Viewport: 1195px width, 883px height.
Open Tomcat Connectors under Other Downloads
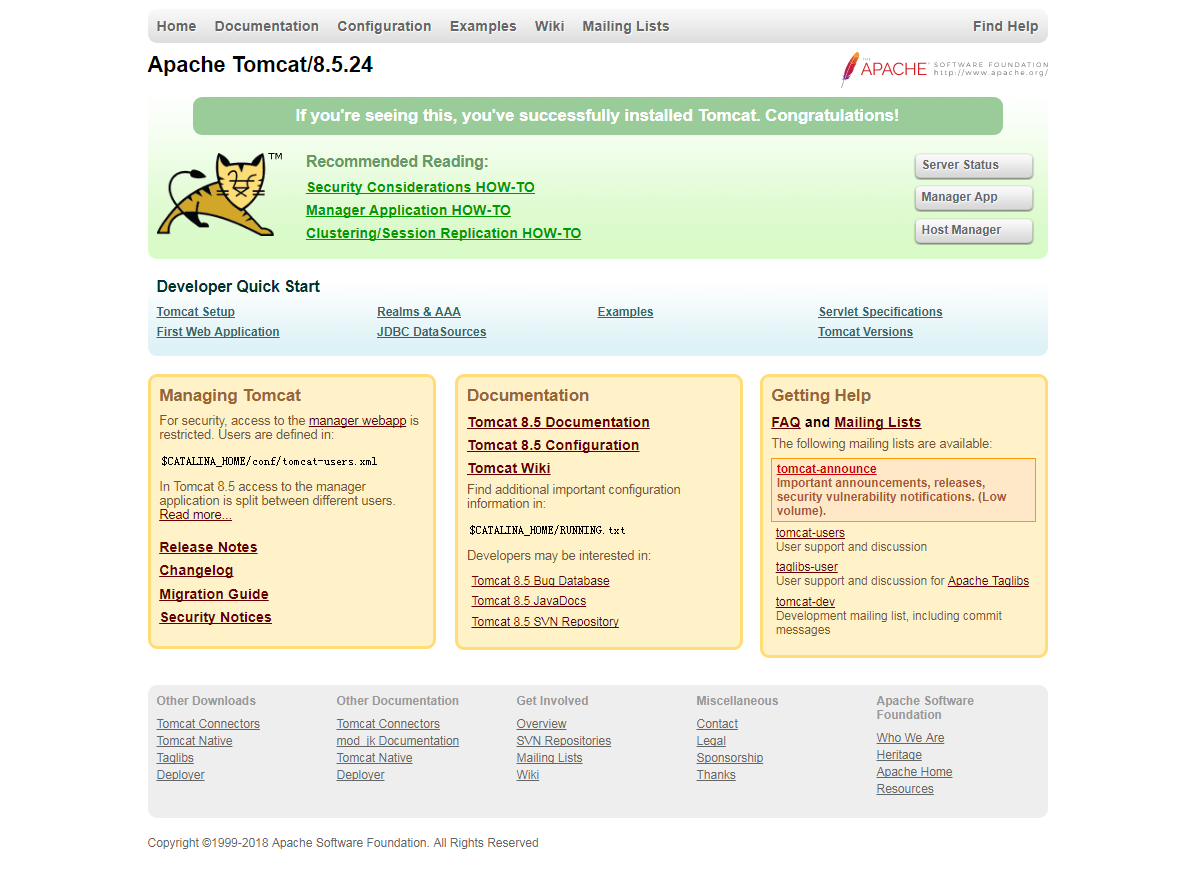[208, 724]
